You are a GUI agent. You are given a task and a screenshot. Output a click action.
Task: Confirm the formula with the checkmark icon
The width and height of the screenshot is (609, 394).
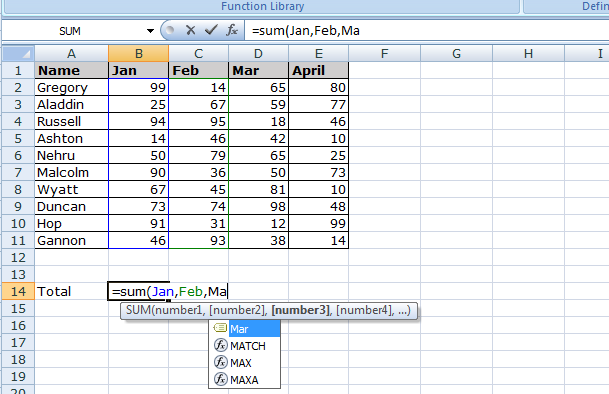[x=211, y=30]
